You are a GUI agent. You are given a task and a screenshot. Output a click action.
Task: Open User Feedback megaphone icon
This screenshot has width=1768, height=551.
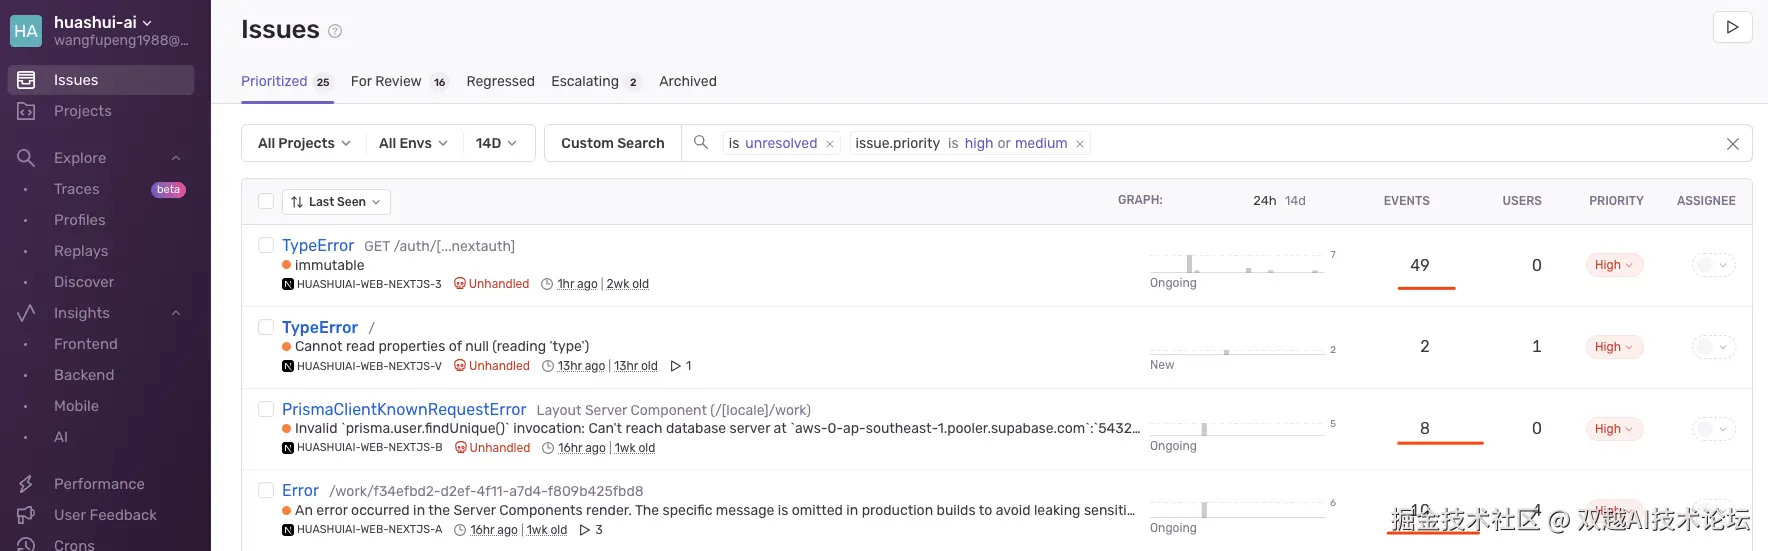click(x=26, y=515)
